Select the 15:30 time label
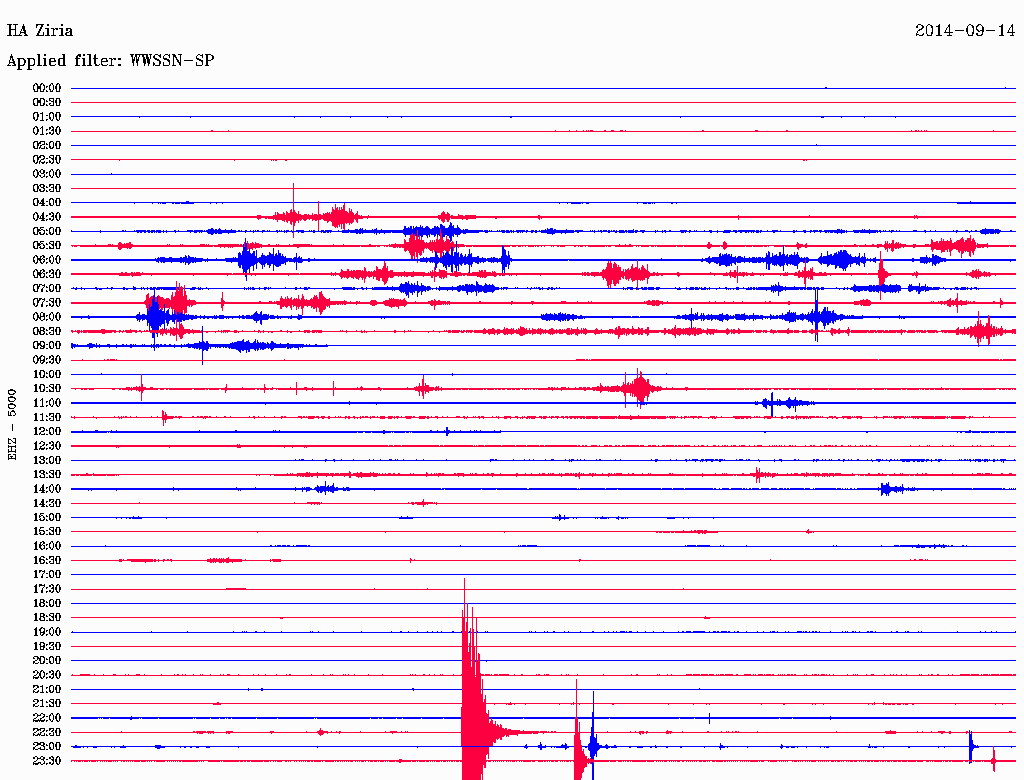Image resolution: width=1024 pixels, height=780 pixels. 47,532
